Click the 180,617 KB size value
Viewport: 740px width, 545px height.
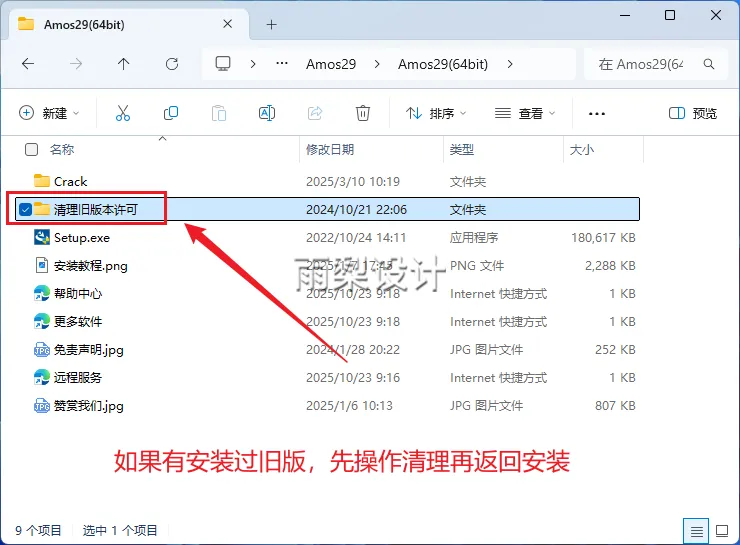click(603, 237)
